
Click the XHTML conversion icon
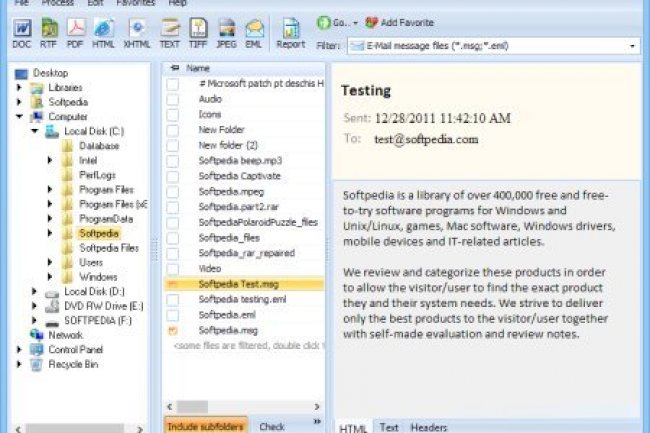[x=136, y=32]
